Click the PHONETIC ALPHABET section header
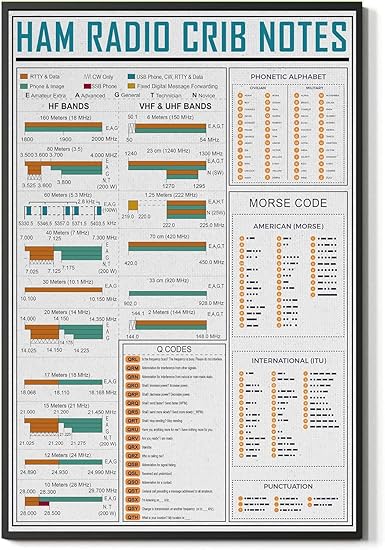The image size is (385, 550). point(288,76)
